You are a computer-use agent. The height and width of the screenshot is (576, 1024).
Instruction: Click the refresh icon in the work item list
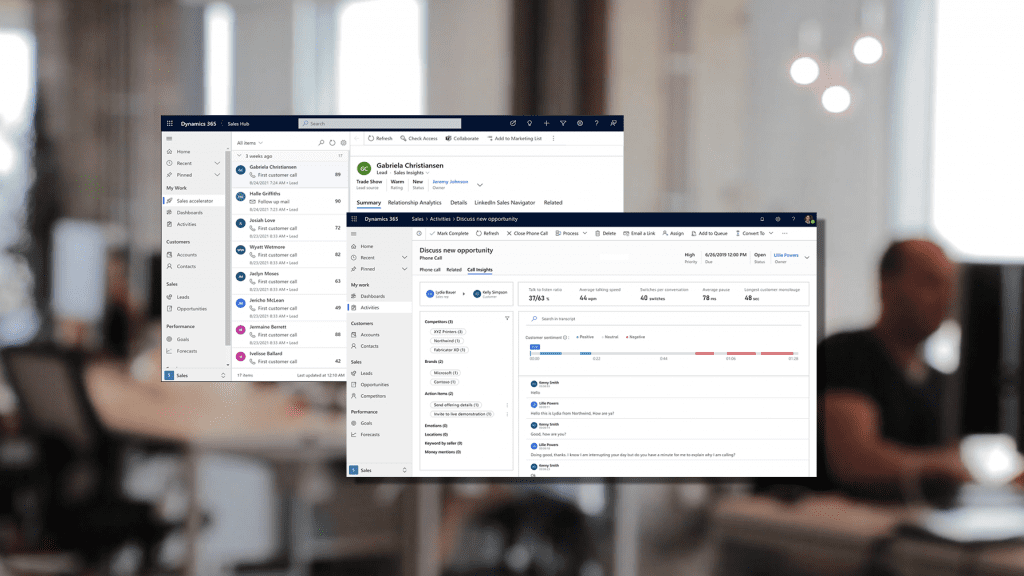(332, 143)
